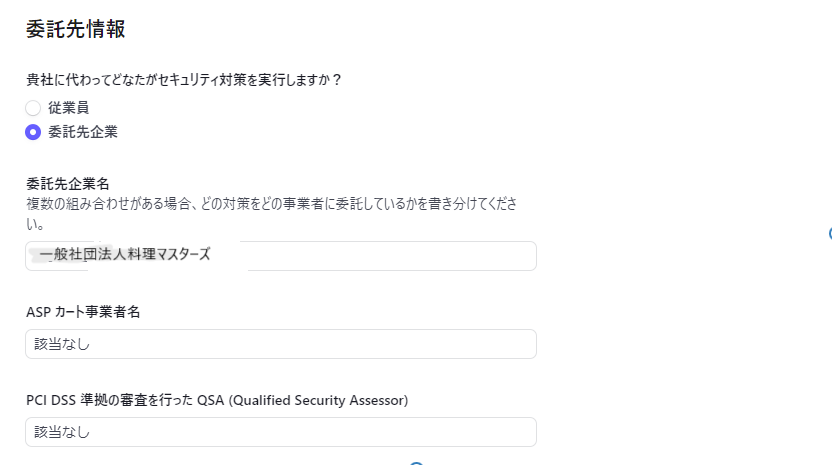Focus the 委託先企業名 input field
This screenshot has width=832, height=465.
pos(380,256)
